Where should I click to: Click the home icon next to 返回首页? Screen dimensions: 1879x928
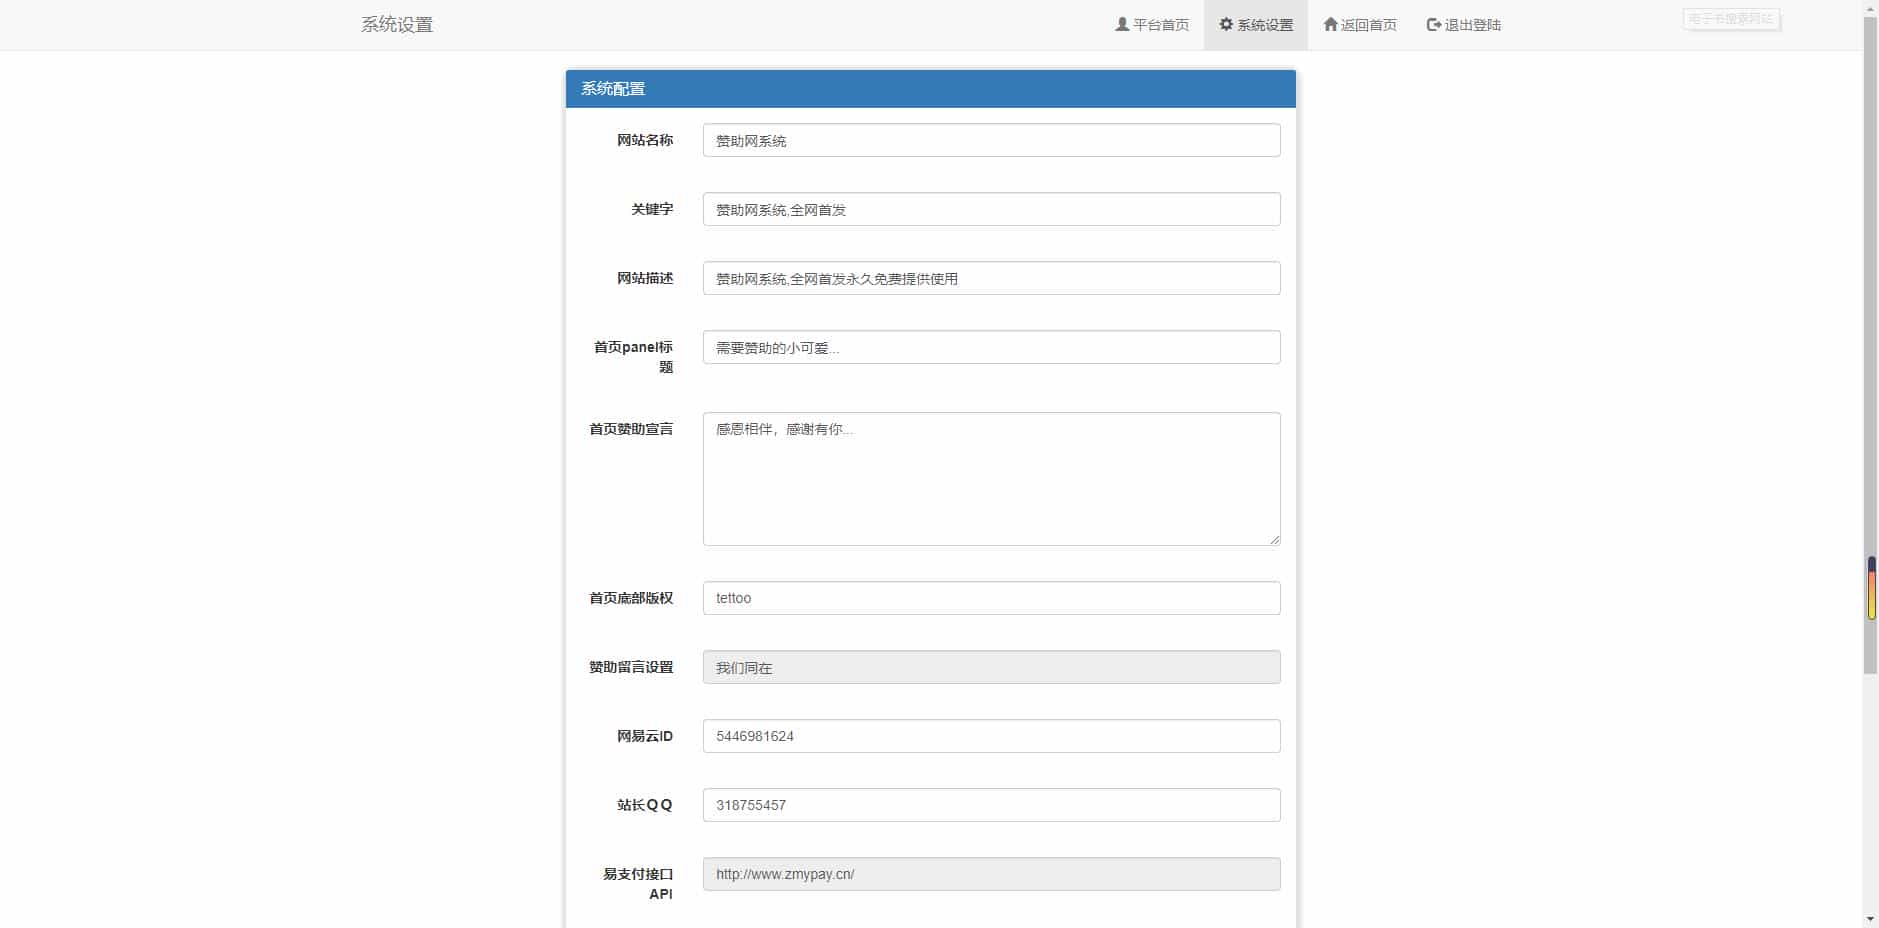pos(1330,24)
